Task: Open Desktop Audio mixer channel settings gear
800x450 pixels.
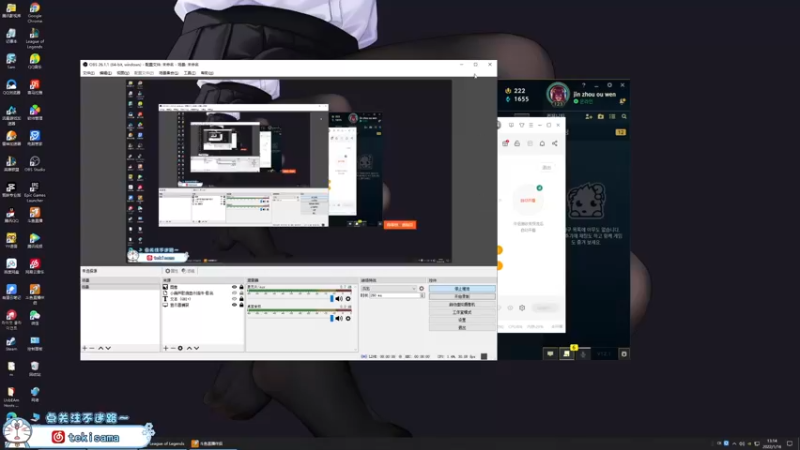Action: click(x=348, y=318)
